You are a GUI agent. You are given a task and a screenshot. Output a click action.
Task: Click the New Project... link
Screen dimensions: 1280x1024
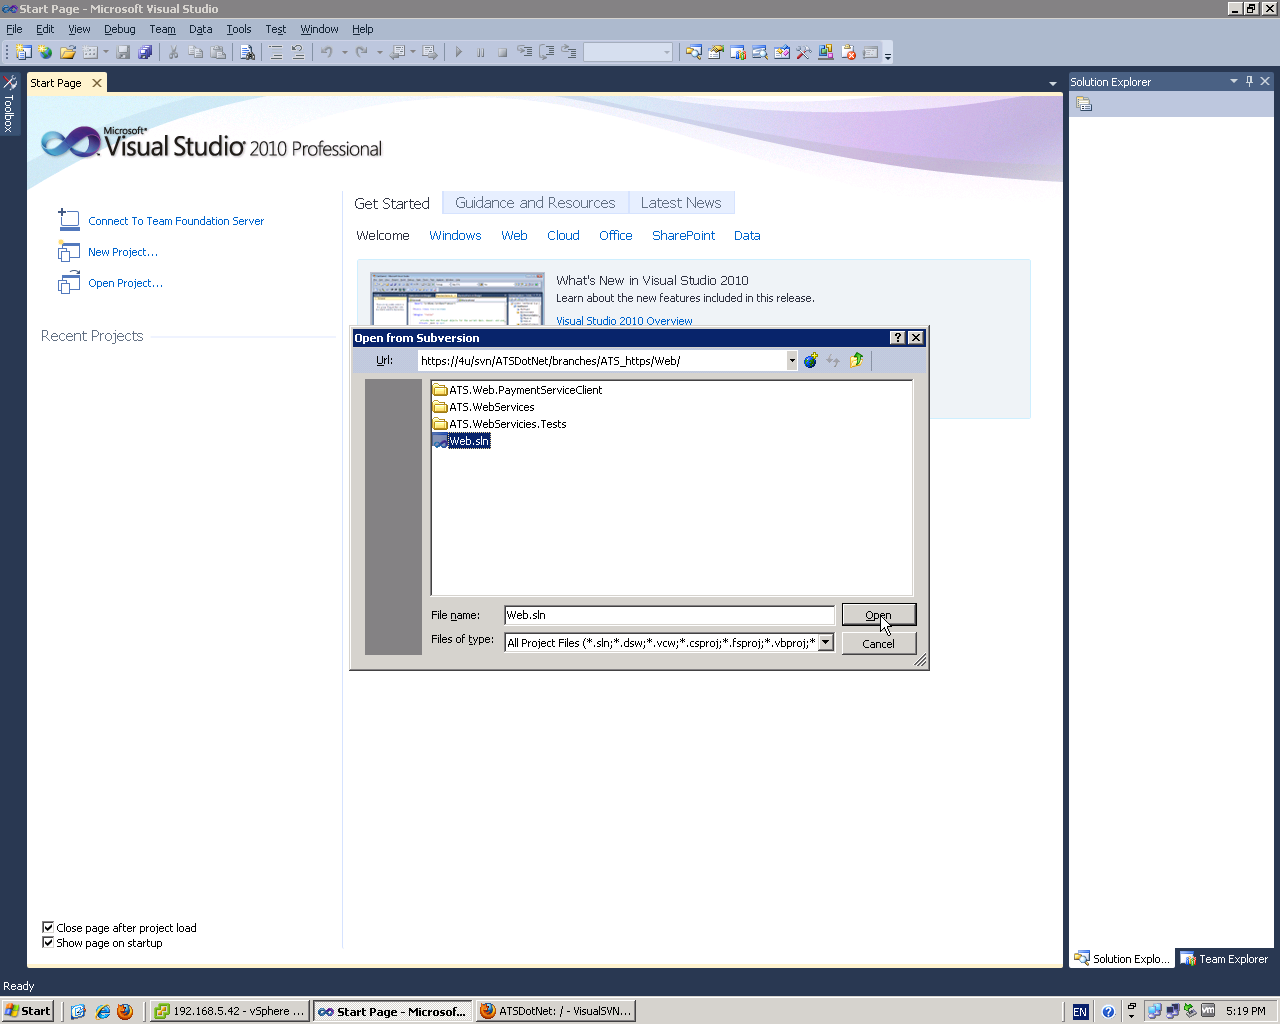pyautogui.click(x=123, y=252)
